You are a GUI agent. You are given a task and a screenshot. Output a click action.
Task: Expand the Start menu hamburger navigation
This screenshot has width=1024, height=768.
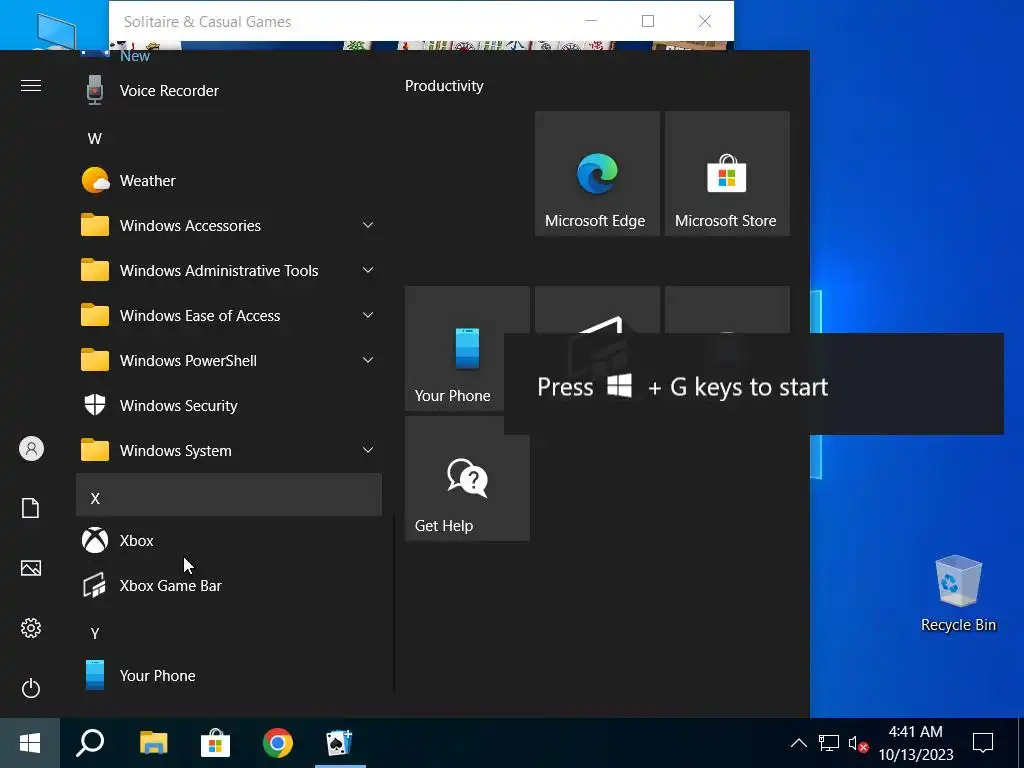31,86
